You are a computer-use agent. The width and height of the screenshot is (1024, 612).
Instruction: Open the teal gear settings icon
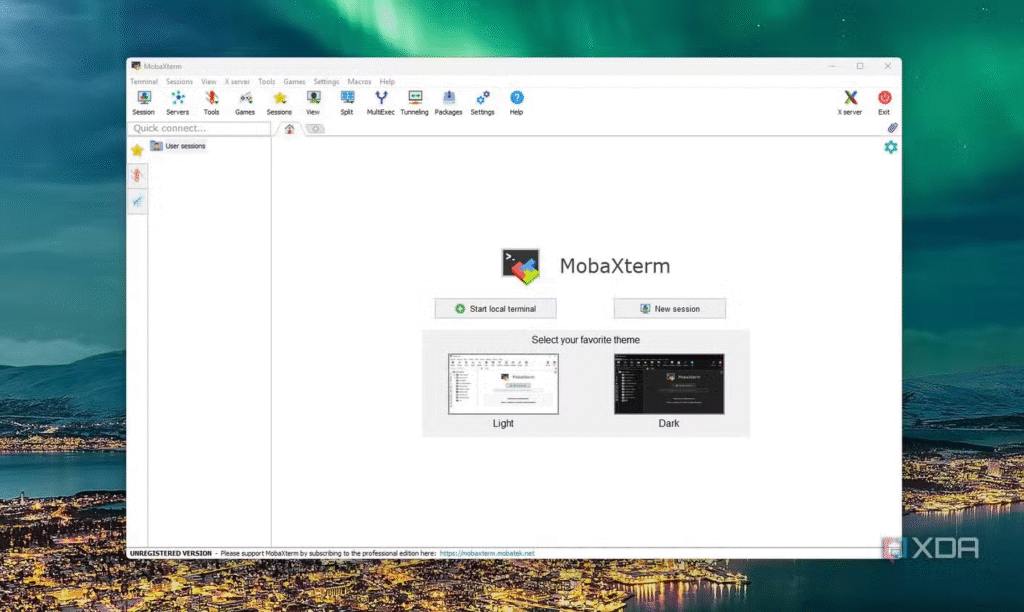890,147
